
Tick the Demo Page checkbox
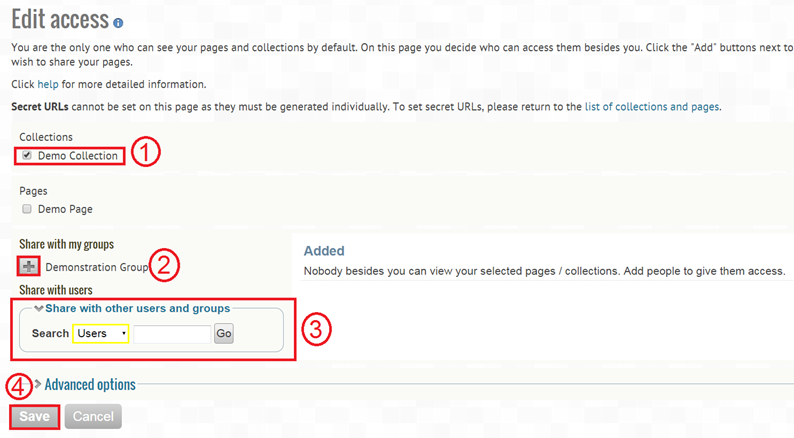[x=26, y=209]
